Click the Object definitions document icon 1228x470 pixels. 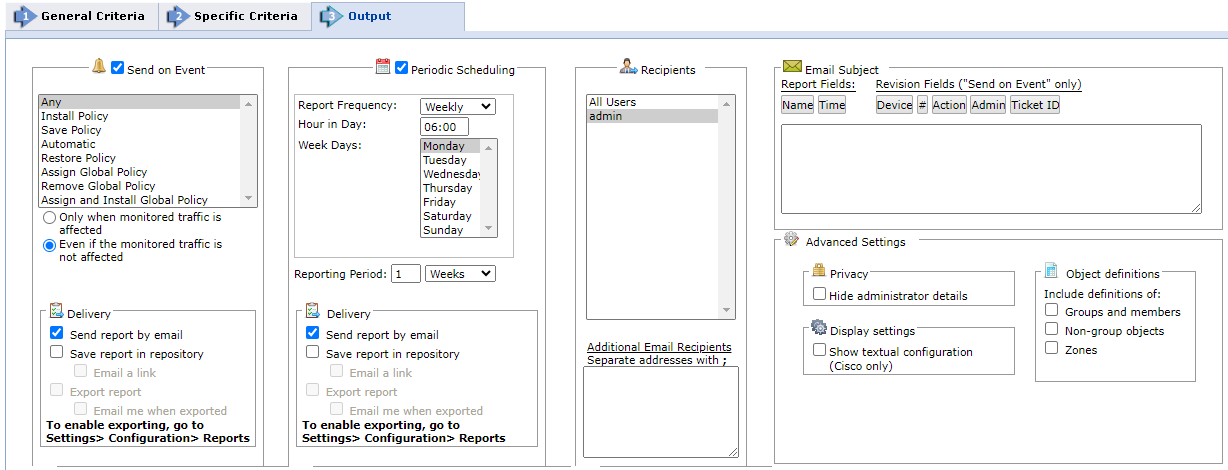pyautogui.click(x=1051, y=271)
